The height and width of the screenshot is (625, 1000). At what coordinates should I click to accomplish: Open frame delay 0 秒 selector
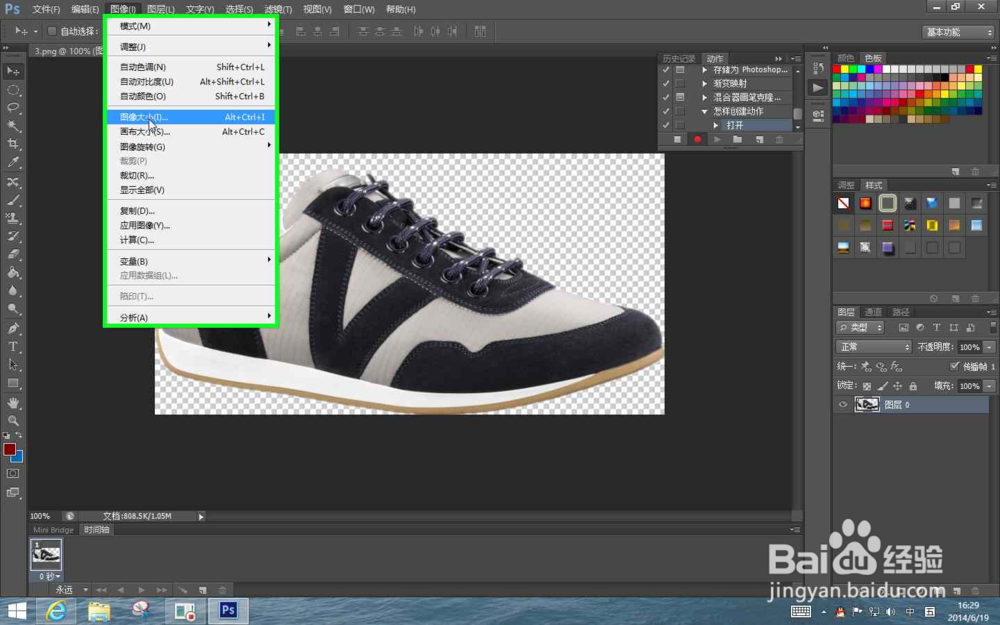coord(49,577)
